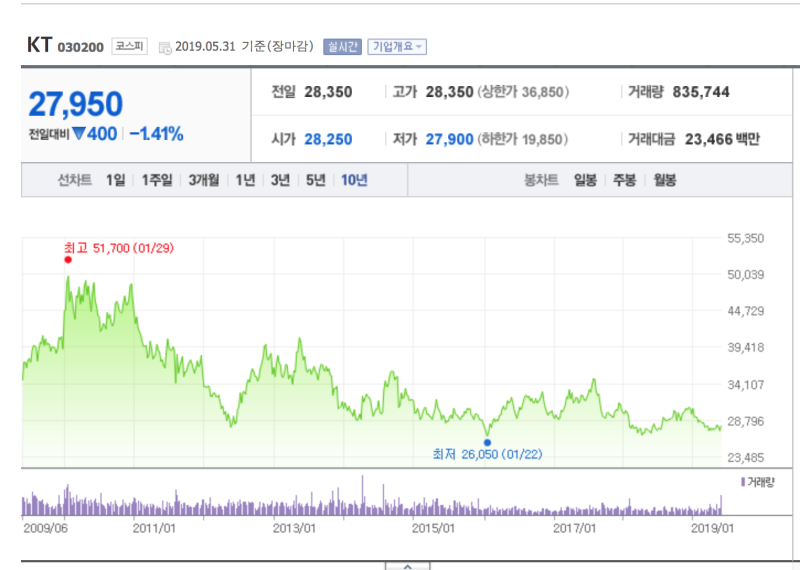The image size is (800, 570).
Task: Click the collapse chevron at chart bottom
Action: 408,566
